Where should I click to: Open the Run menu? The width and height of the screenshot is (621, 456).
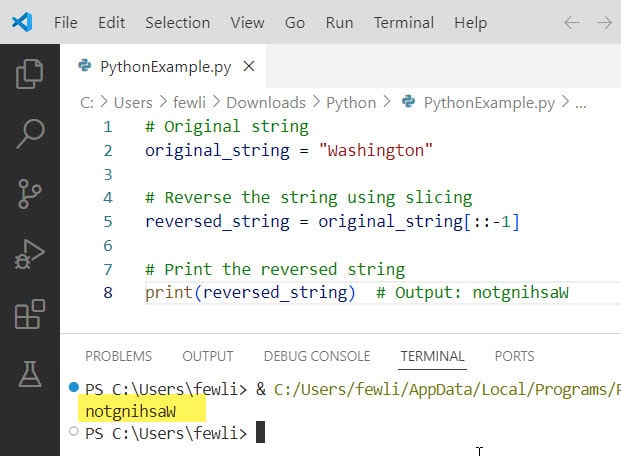(x=339, y=23)
